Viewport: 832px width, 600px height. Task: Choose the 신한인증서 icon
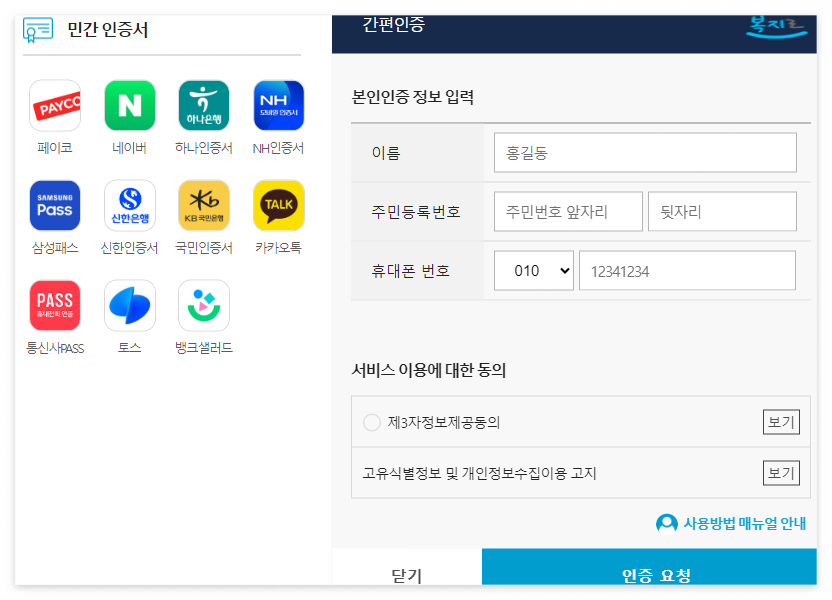tap(129, 205)
